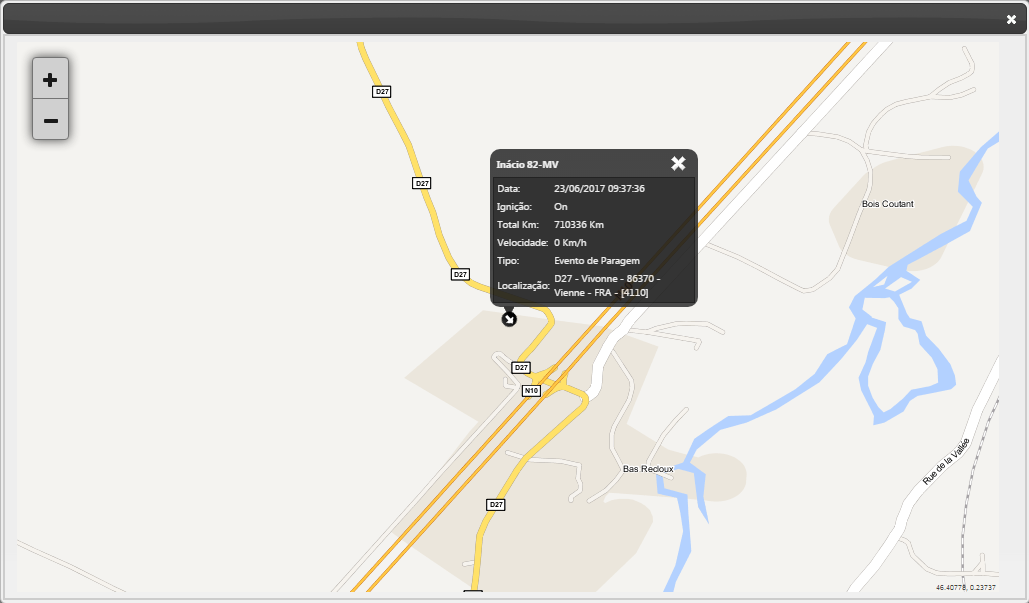This screenshot has height=603, width=1029.
Task: Click the vehicle position arrow marker
Action: coord(509,319)
